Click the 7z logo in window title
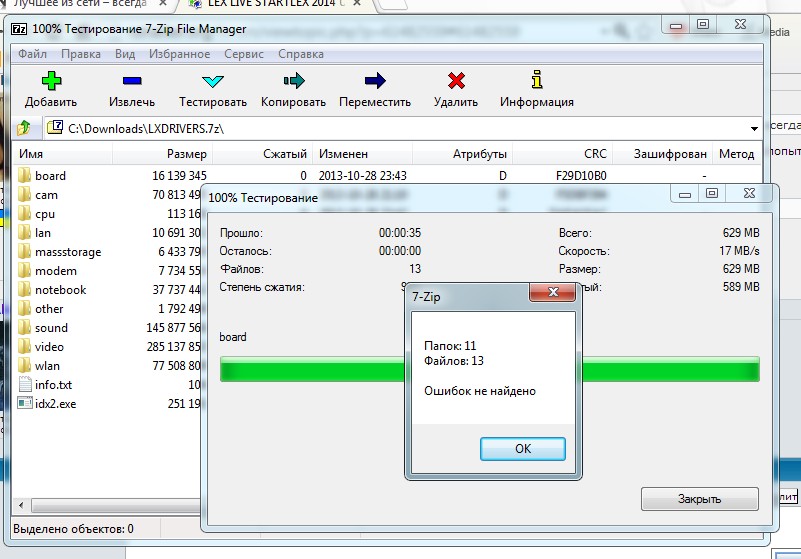 point(19,29)
